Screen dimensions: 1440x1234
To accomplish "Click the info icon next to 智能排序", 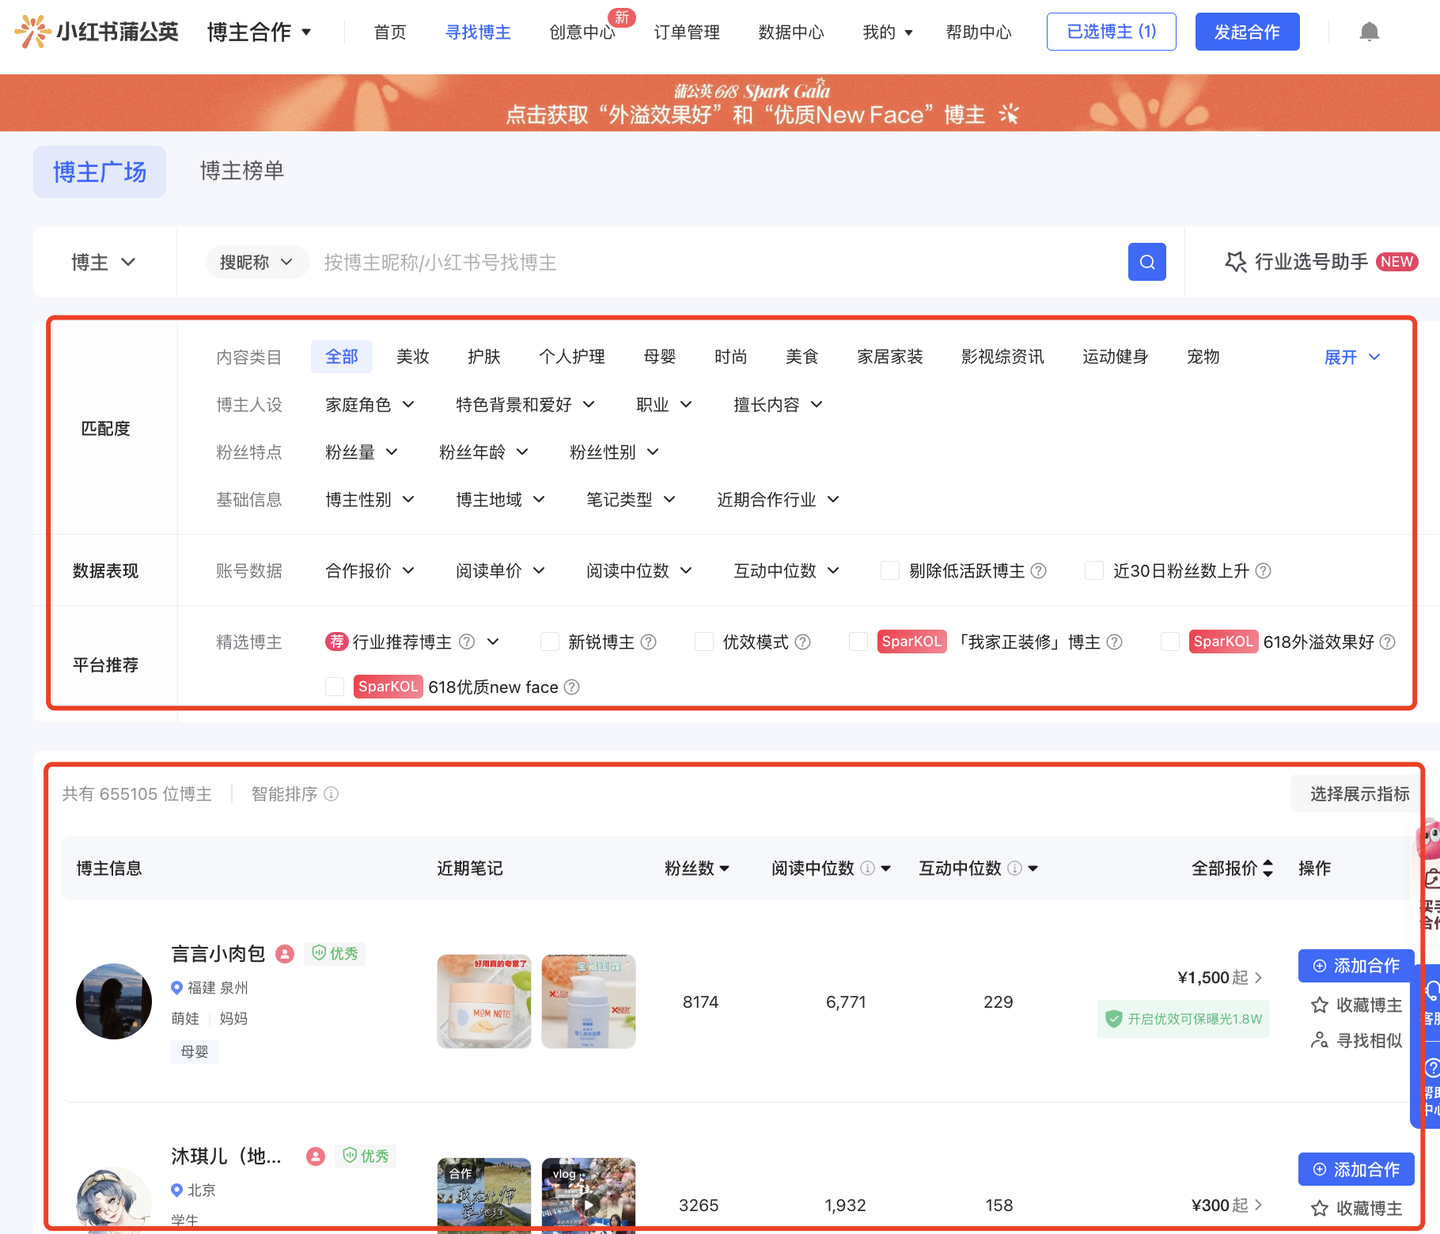I will [x=334, y=793].
